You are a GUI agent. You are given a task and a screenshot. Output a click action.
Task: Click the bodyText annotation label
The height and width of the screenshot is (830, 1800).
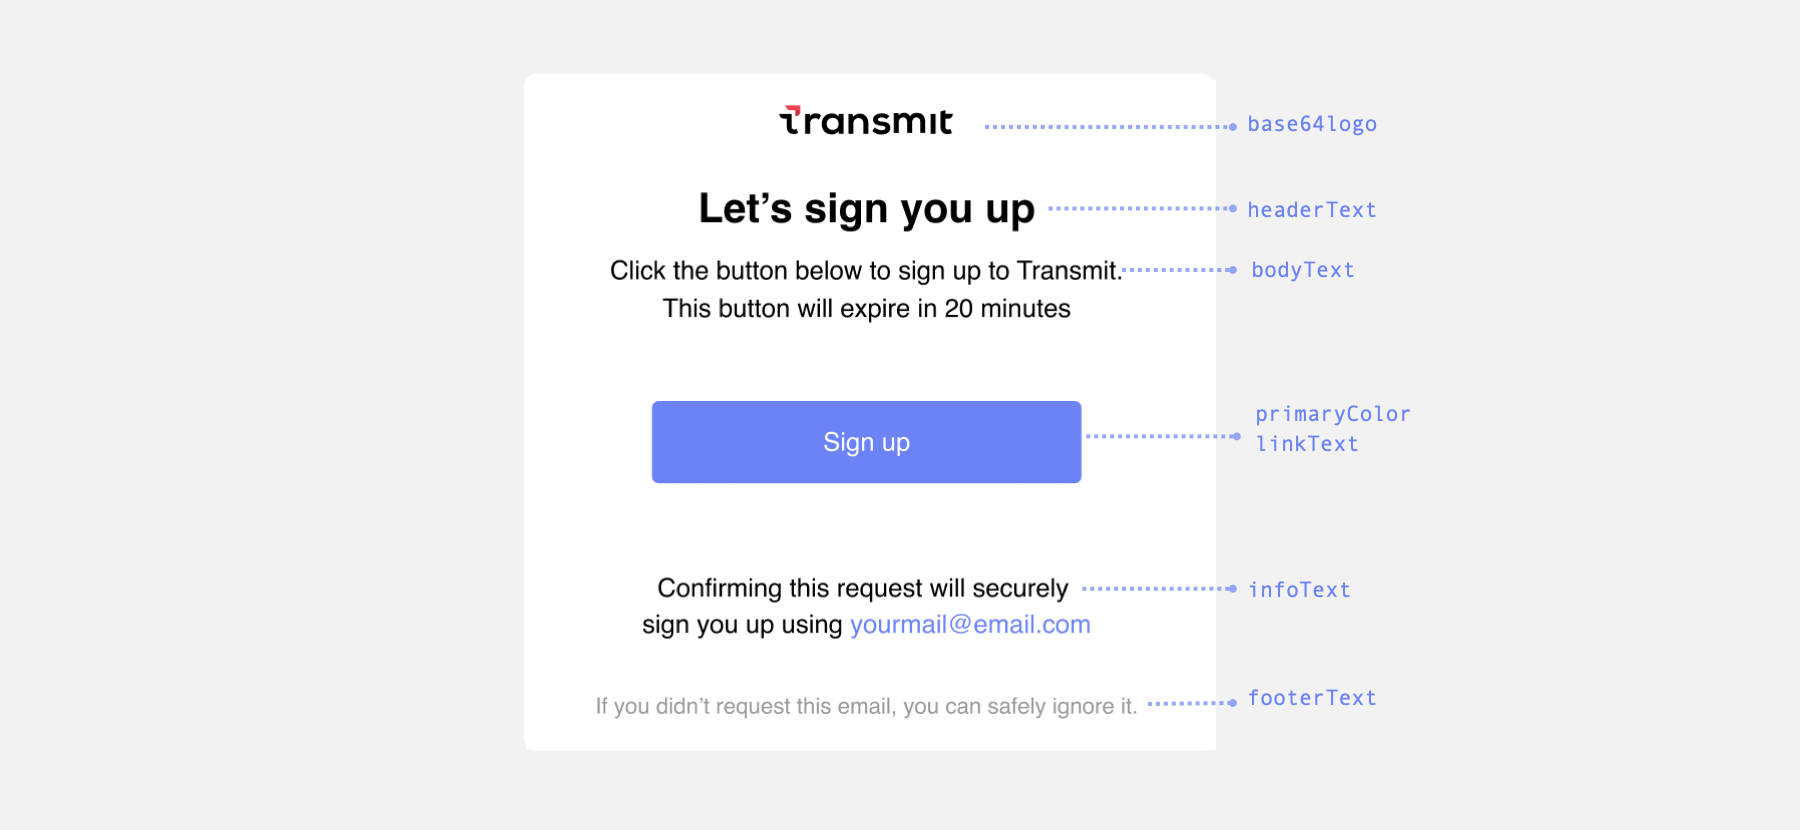(1303, 270)
